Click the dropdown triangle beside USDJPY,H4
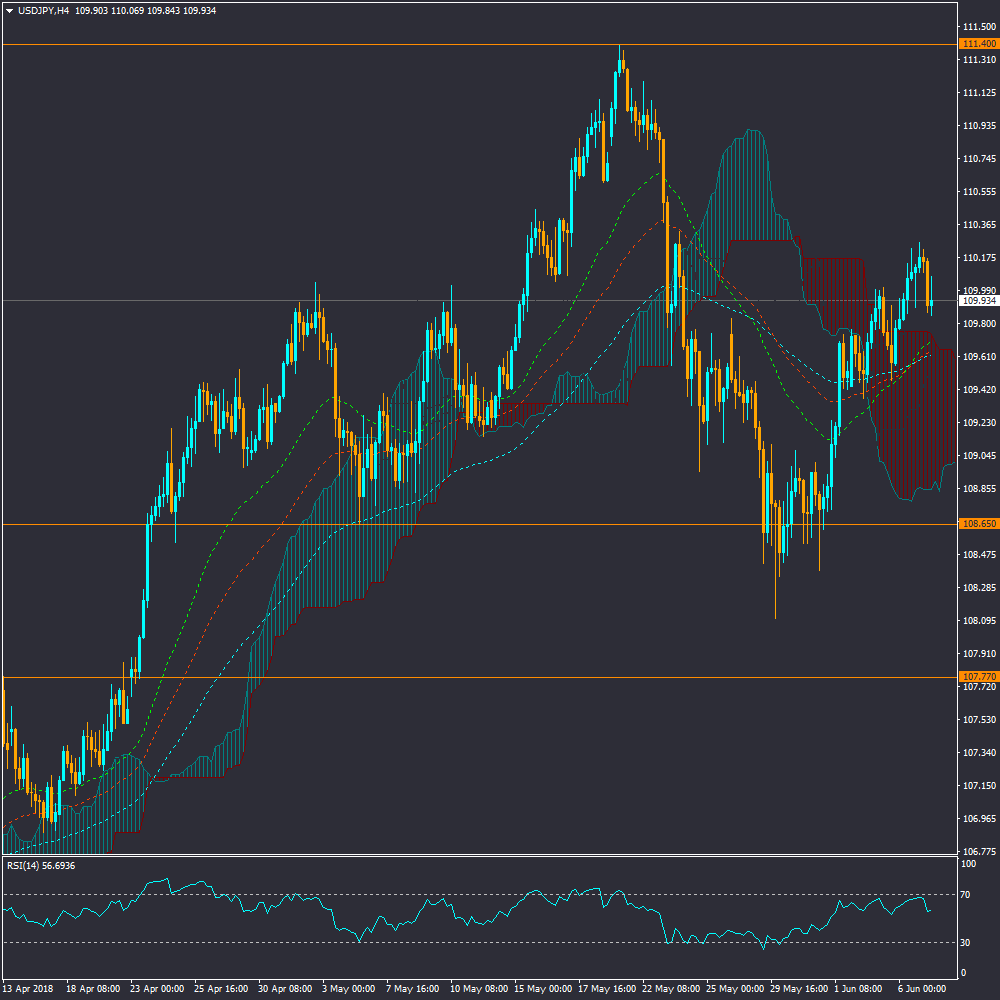The image size is (1000, 1000). pyautogui.click(x=9, y=10)
